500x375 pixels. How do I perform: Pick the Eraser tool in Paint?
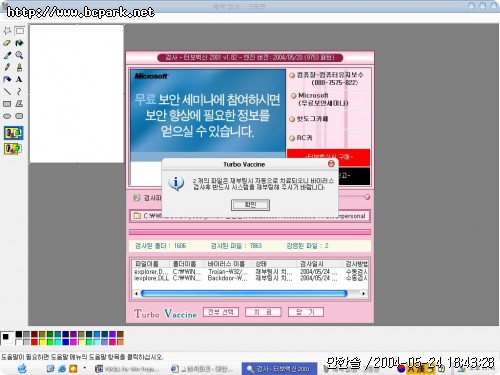pyautogui.click(x=7, y=43)
